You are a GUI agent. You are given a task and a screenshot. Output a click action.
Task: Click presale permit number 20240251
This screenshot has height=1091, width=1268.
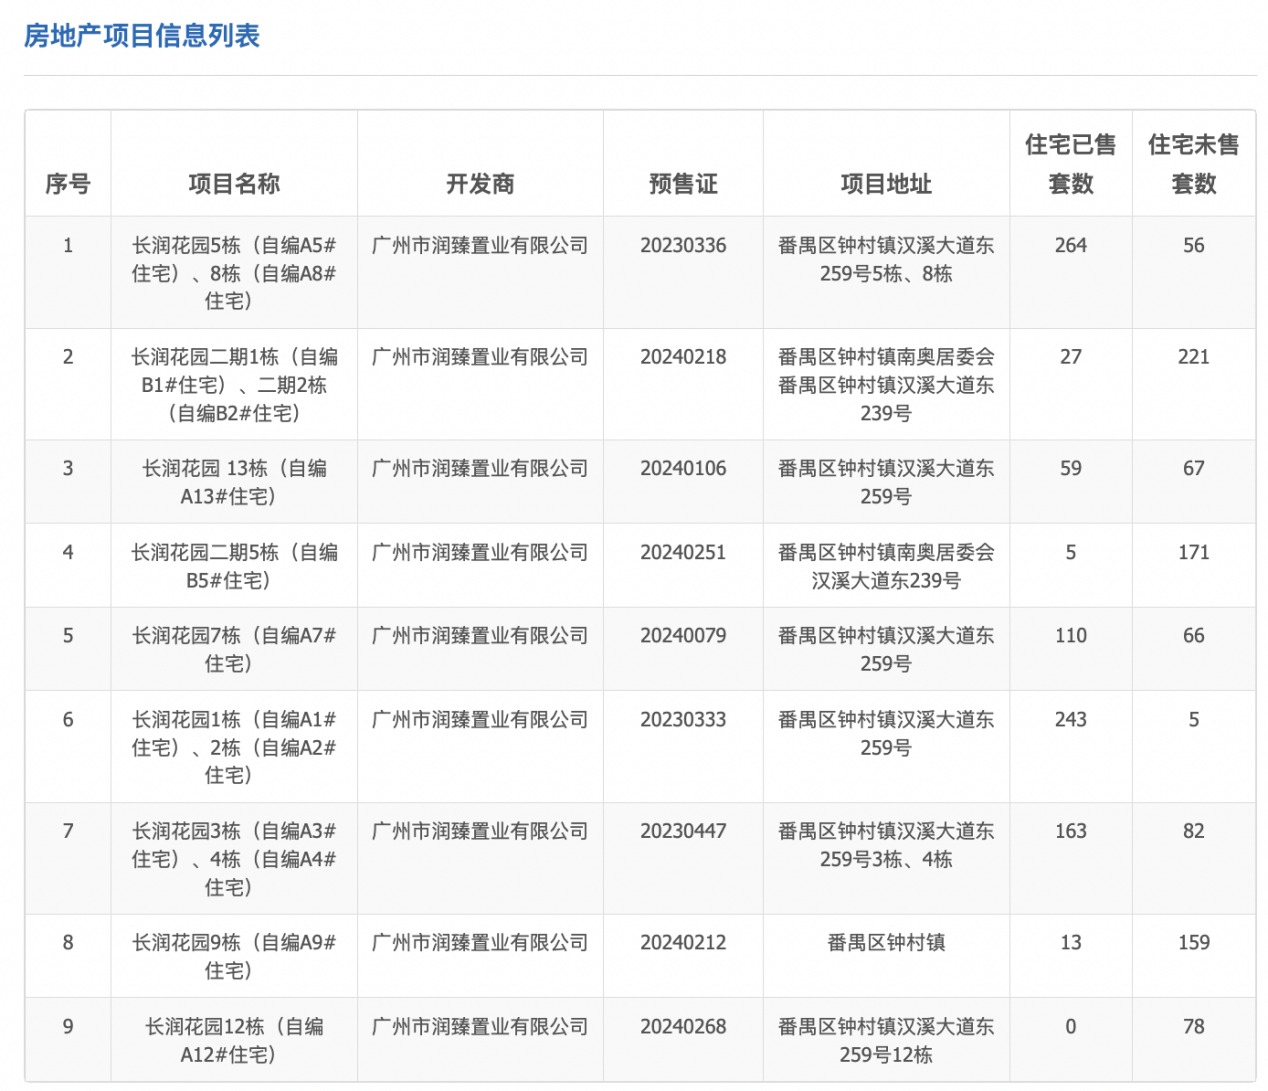click(683, 552)
